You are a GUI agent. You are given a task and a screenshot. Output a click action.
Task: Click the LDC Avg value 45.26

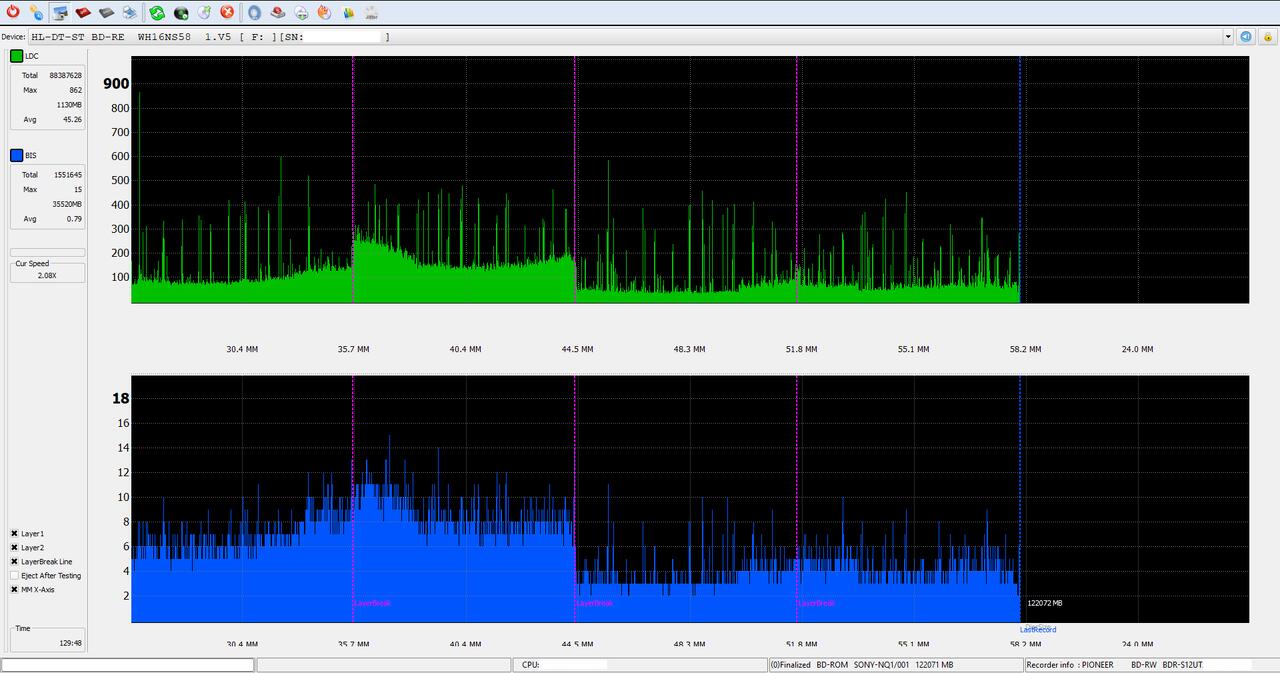72,119
